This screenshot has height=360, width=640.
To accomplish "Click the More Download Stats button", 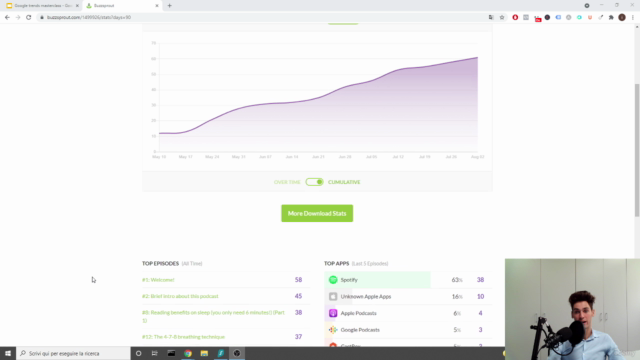I will pyautogui.click(x=317, y=213).
